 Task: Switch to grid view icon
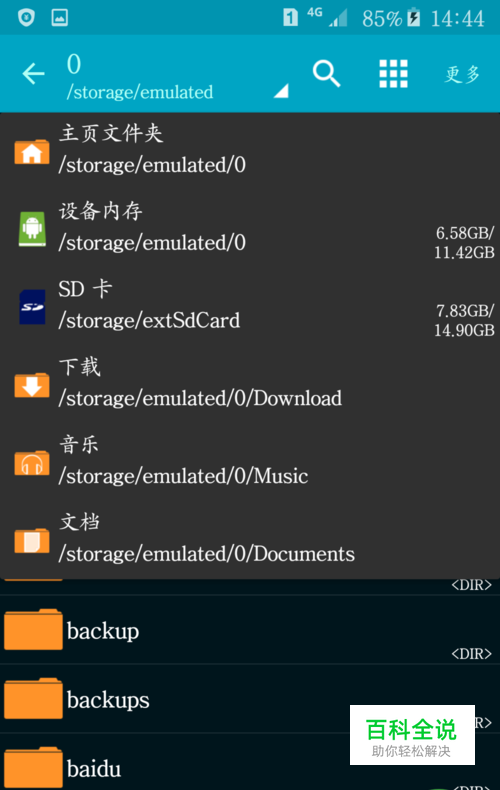pos(393,74)
